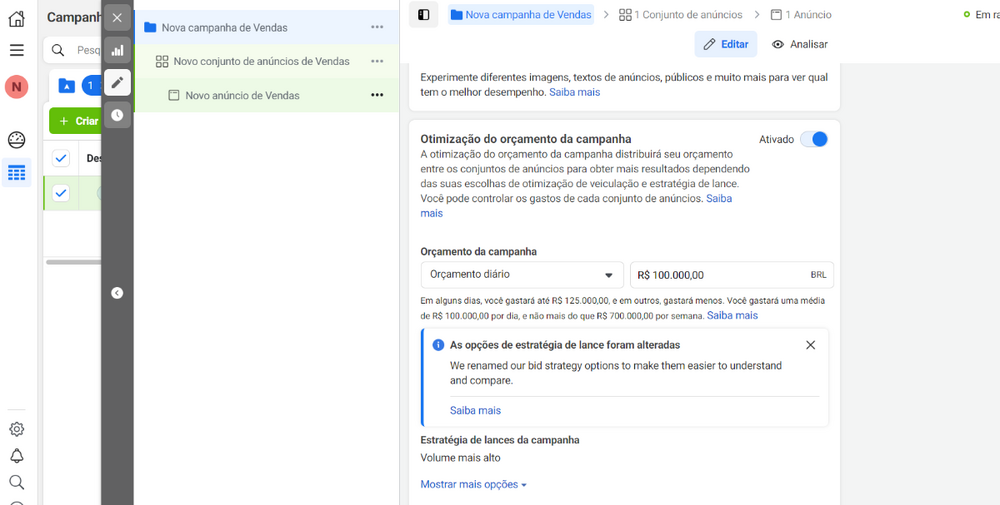Uncheck the selected campaign row checkbox
This screenshot has height=505, width=1000.
(61, 193)
